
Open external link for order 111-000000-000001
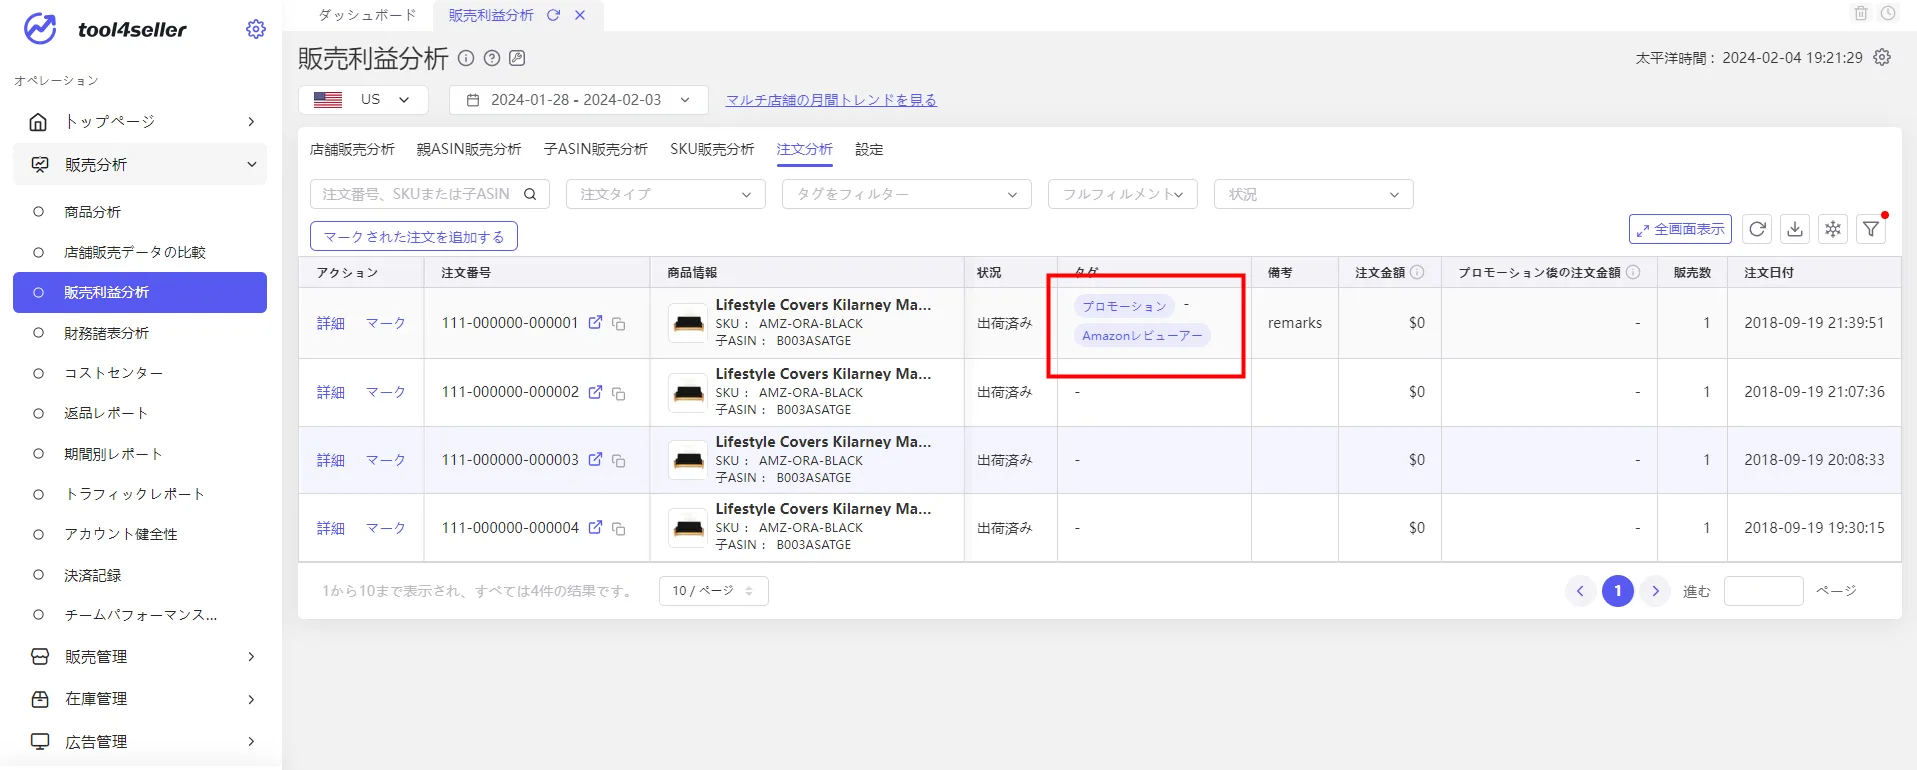coord(596,322)
